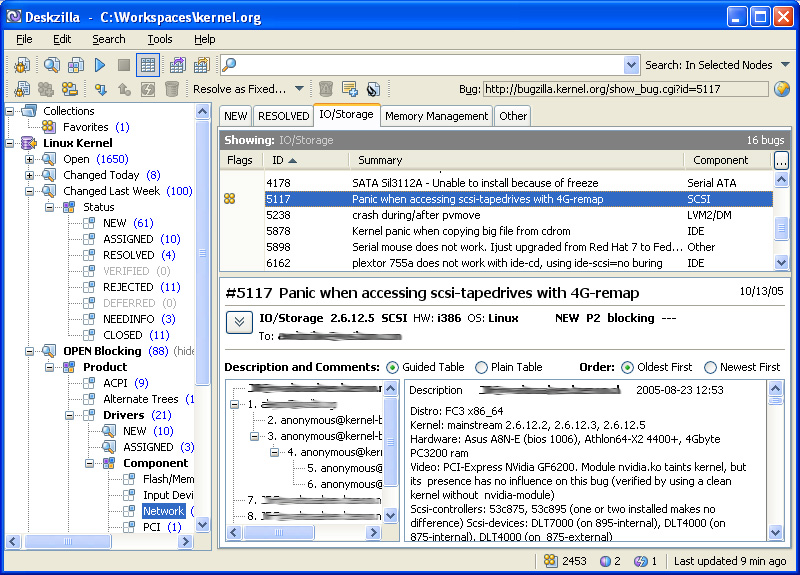The width and height of the screenshot is (800, 575).
Task: Click the bug table scroll down arrow
Action: pos(781,263)
